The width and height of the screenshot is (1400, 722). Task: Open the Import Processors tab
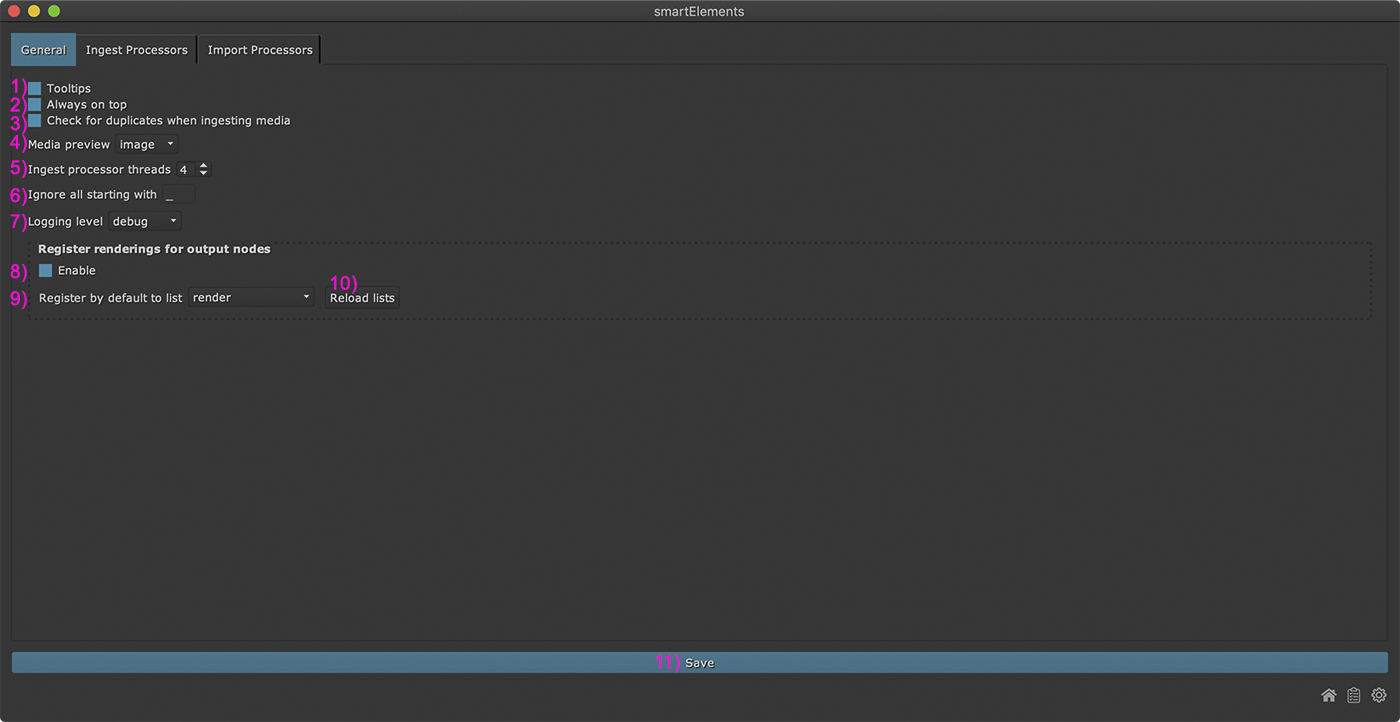coord(260,50)
